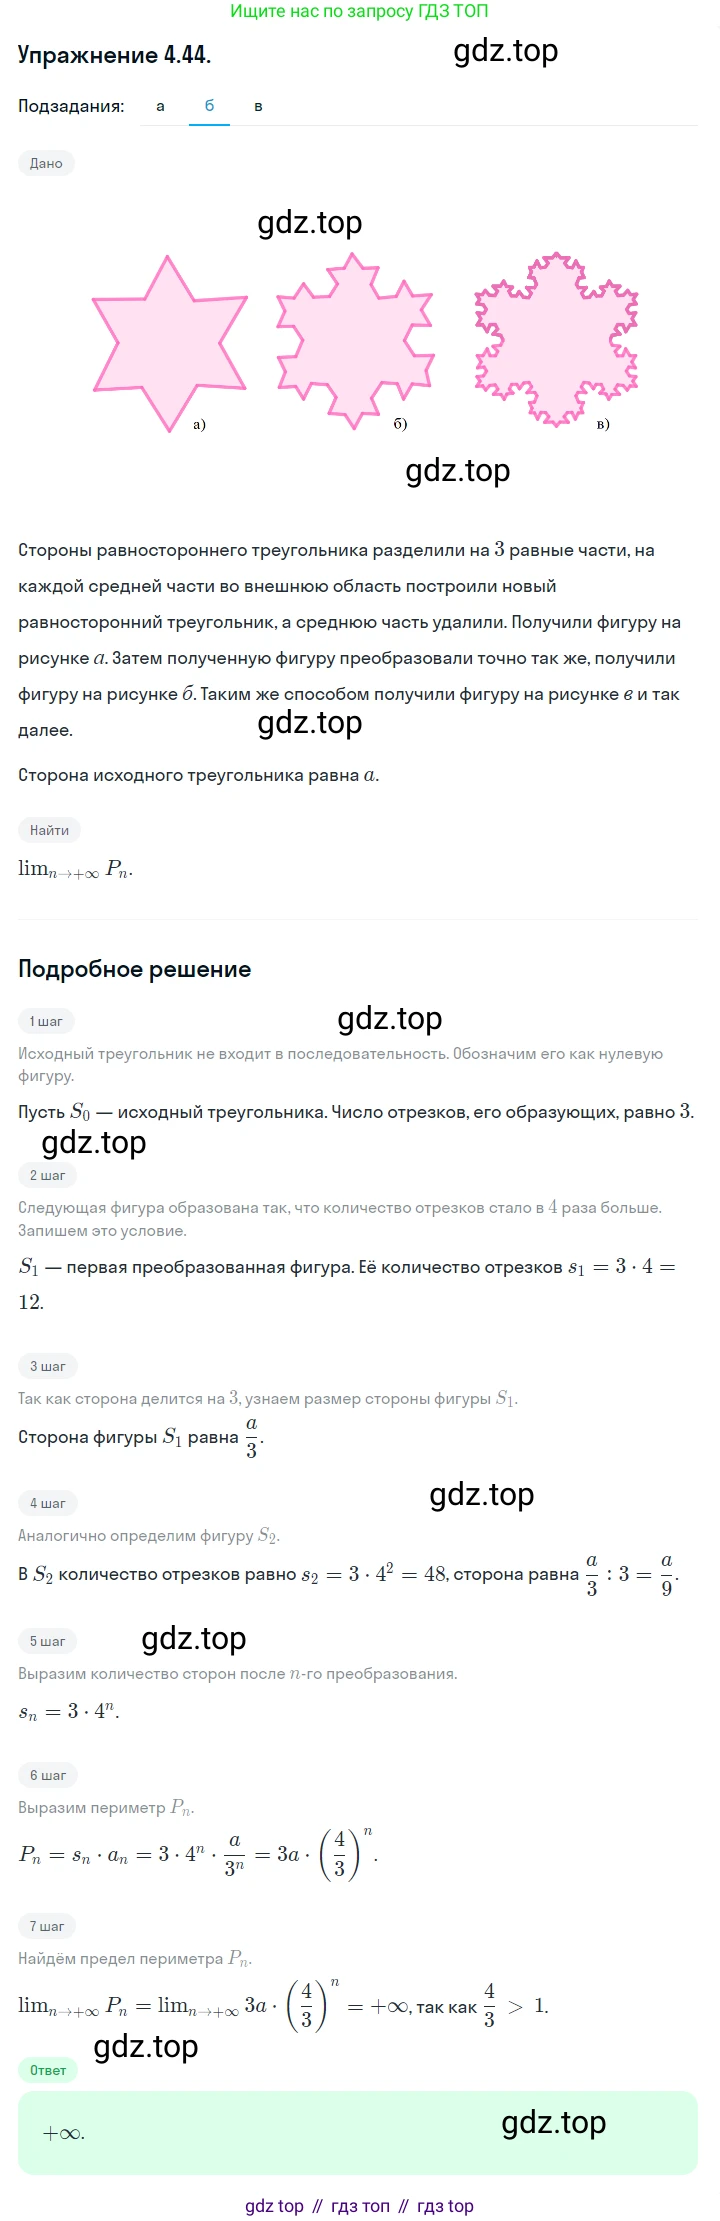Select subtask tab а

coord(160,106)
